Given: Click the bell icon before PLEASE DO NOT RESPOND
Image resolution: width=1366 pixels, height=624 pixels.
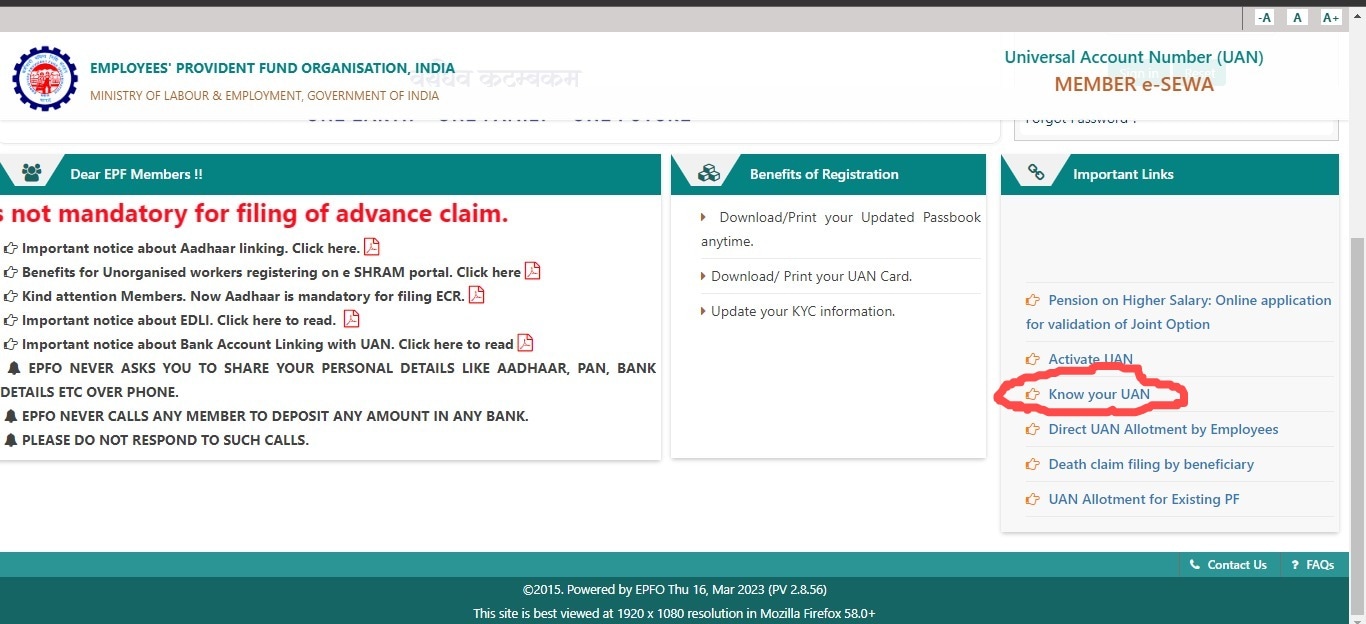Looking at the screenshot, I should (x=11, y=440).
